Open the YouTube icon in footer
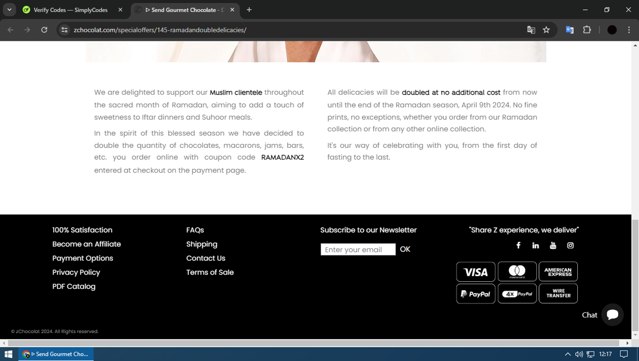639x361 pixels. pyautogui.click(x=553, y=245)
